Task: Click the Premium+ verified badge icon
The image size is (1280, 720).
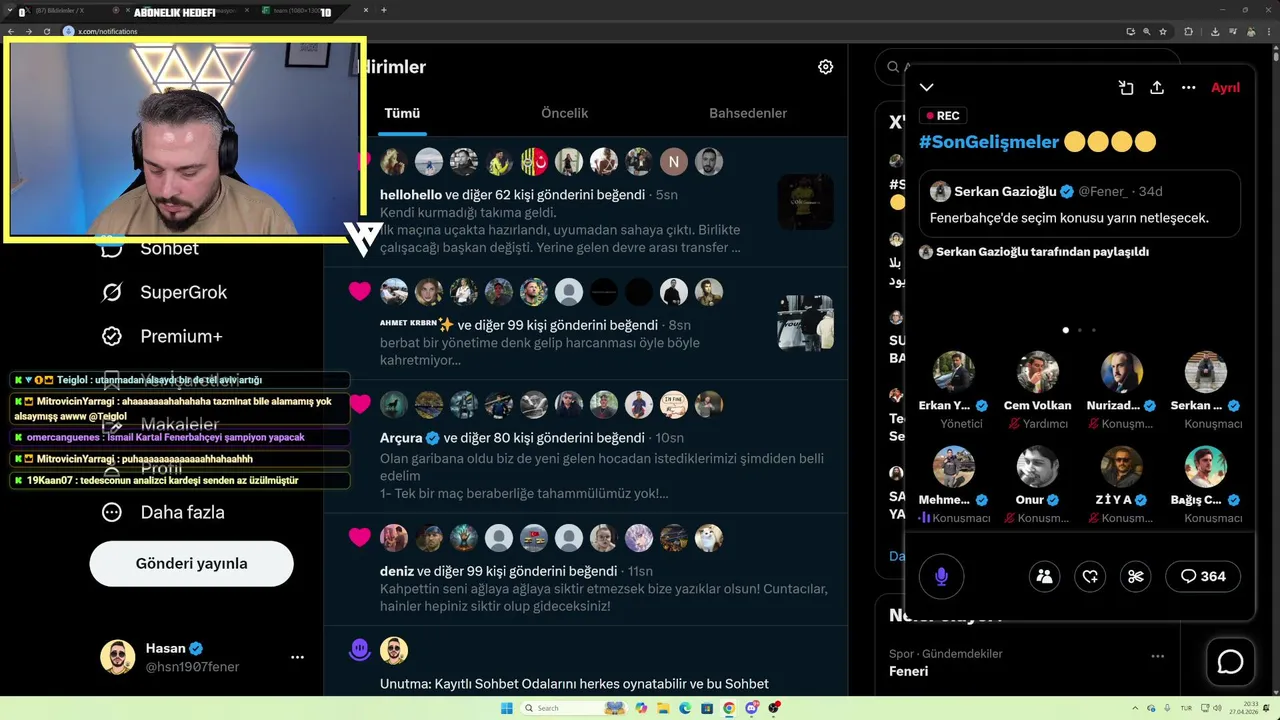Action: pos(112,336)
